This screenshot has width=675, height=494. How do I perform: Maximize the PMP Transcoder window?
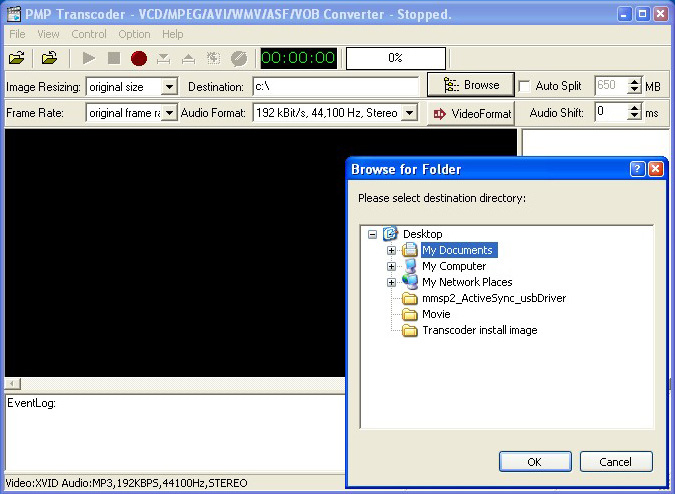coord(642,14)
